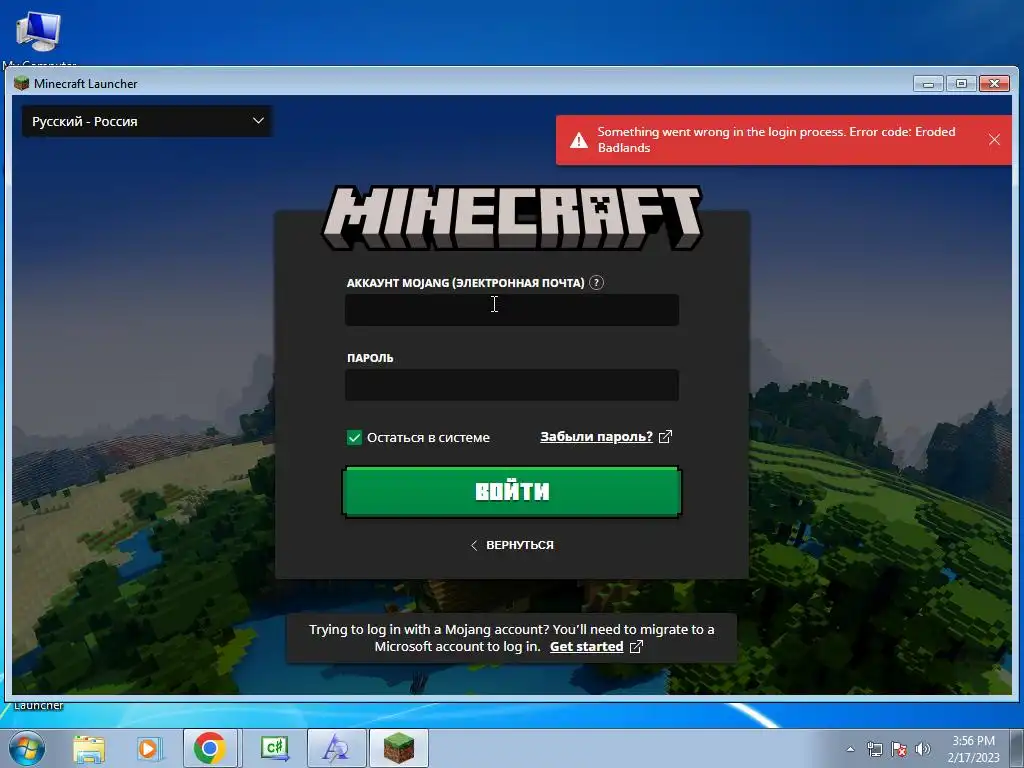
Task: Click the green ВОЙТИ login button
Action: [512, 492]
